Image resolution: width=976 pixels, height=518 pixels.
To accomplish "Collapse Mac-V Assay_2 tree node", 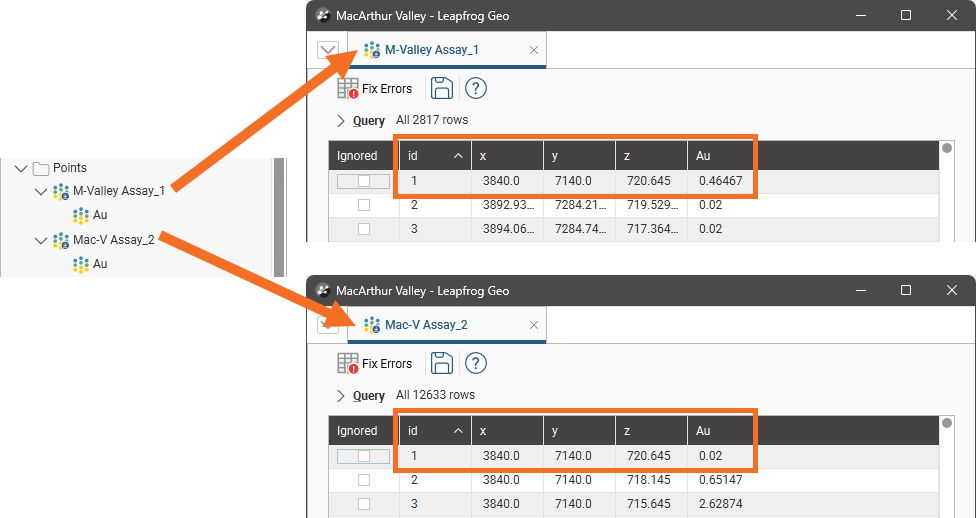I will click(41, 240).
